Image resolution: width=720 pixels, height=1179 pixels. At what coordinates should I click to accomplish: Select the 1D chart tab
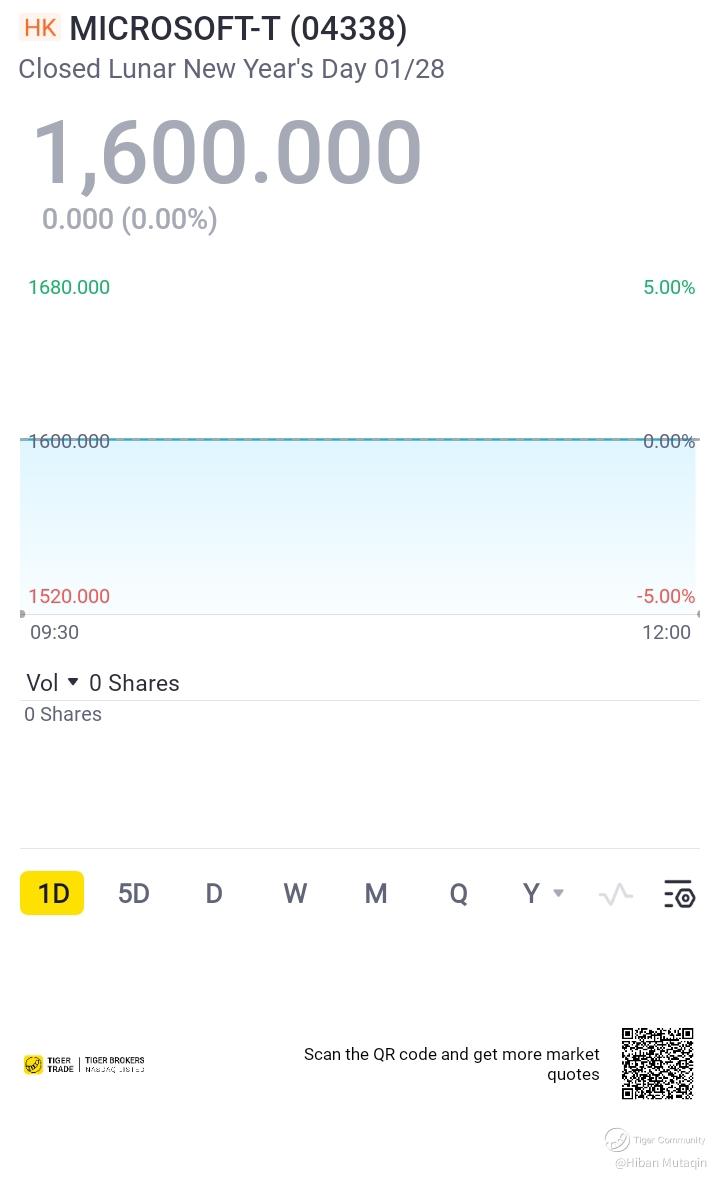53,893
